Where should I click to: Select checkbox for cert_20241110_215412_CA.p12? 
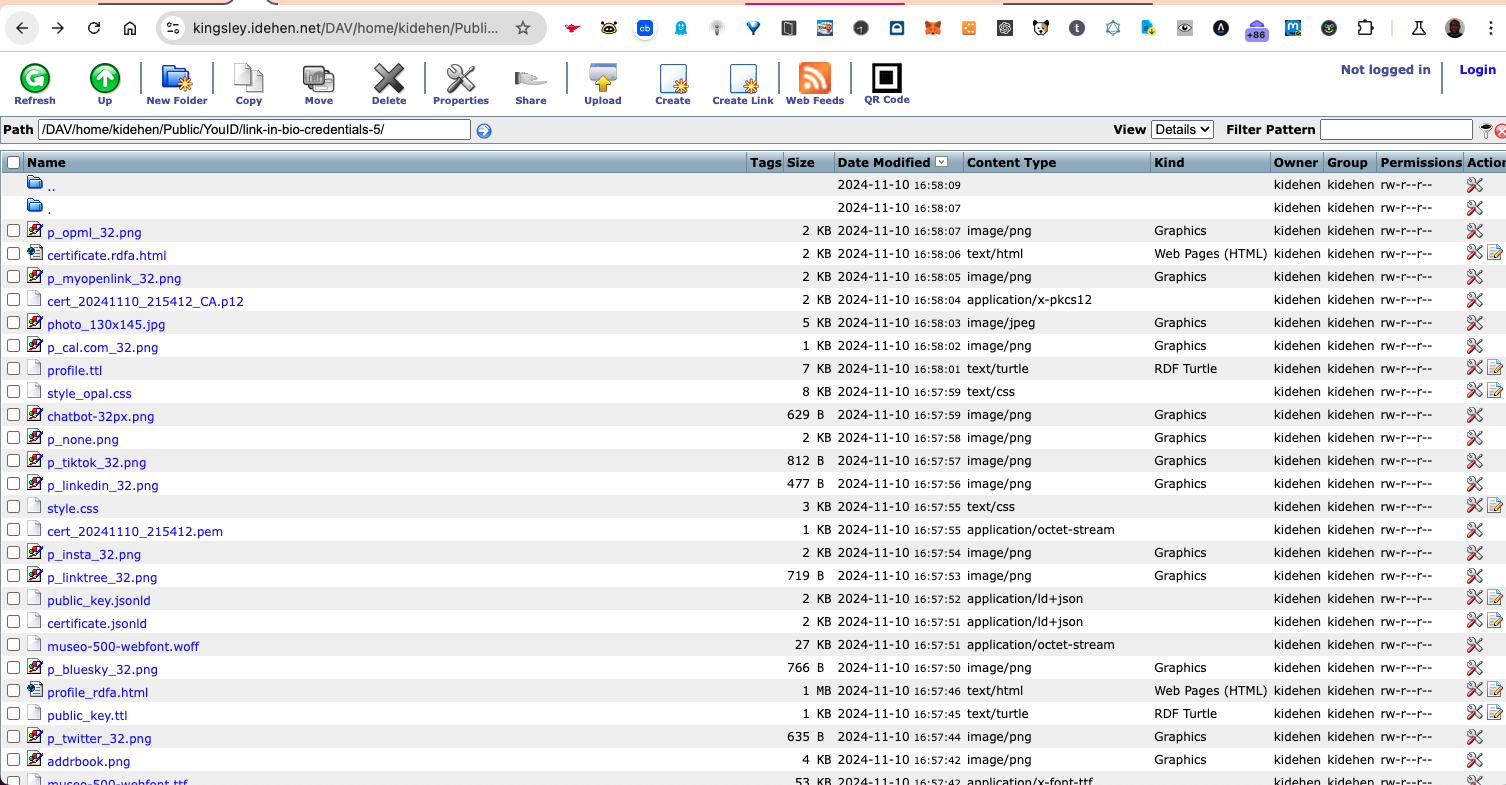pos(14,299)
